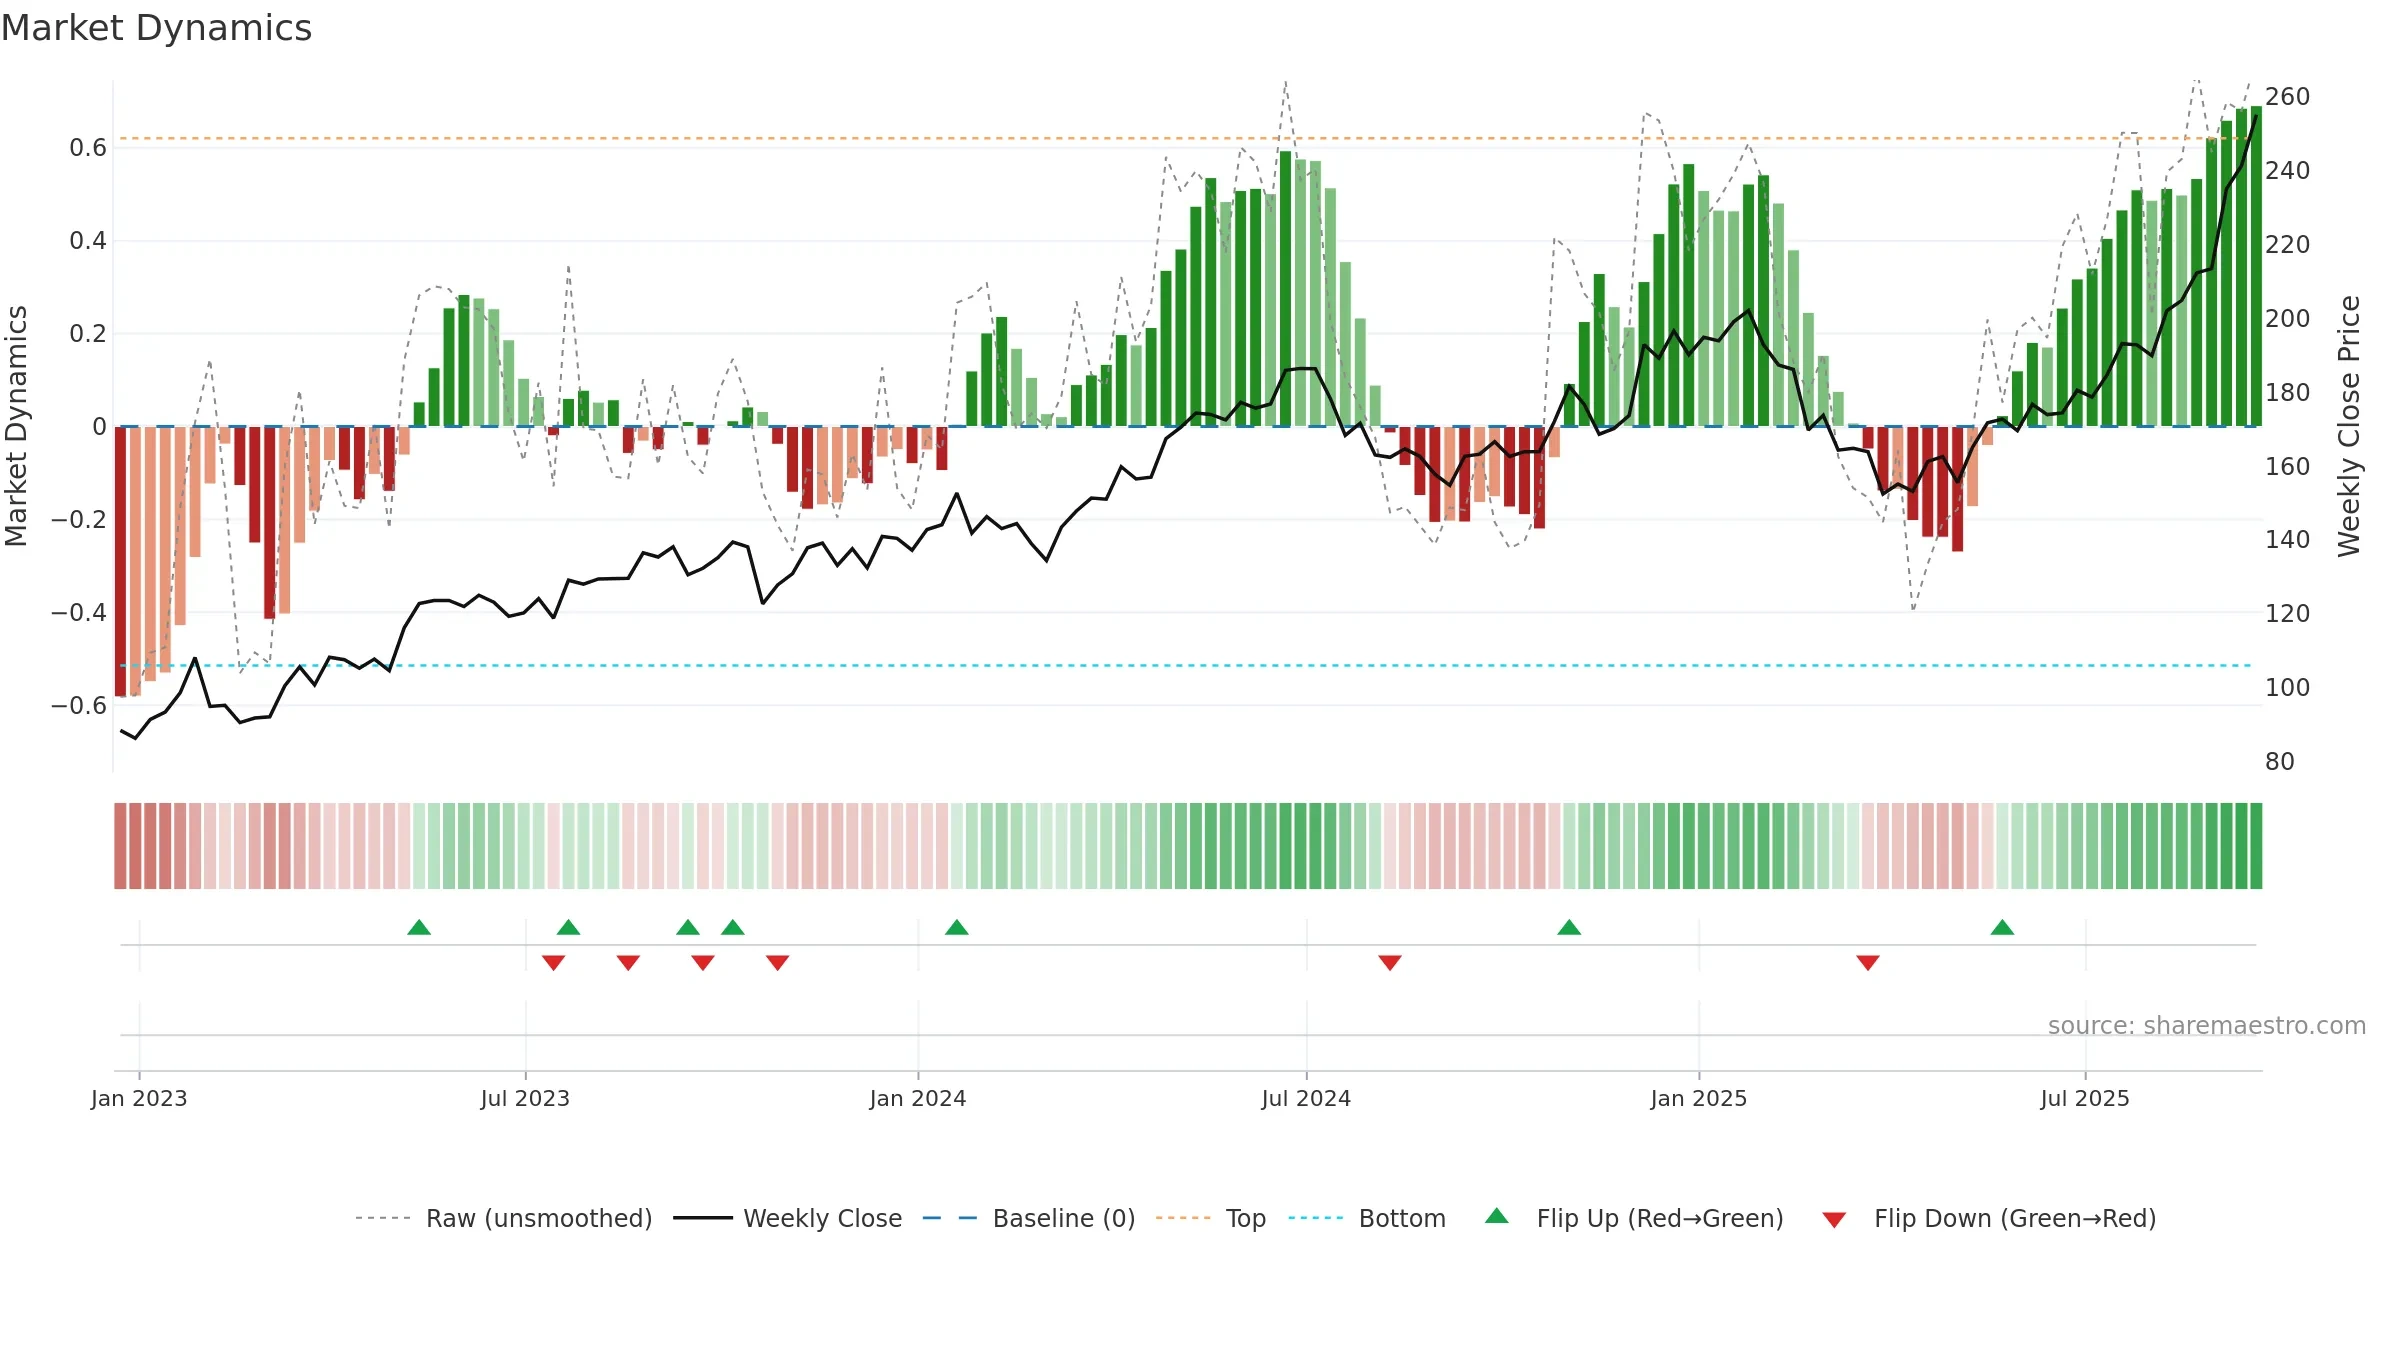
Task: Click the 140 price axis label
Action: 2288,540
